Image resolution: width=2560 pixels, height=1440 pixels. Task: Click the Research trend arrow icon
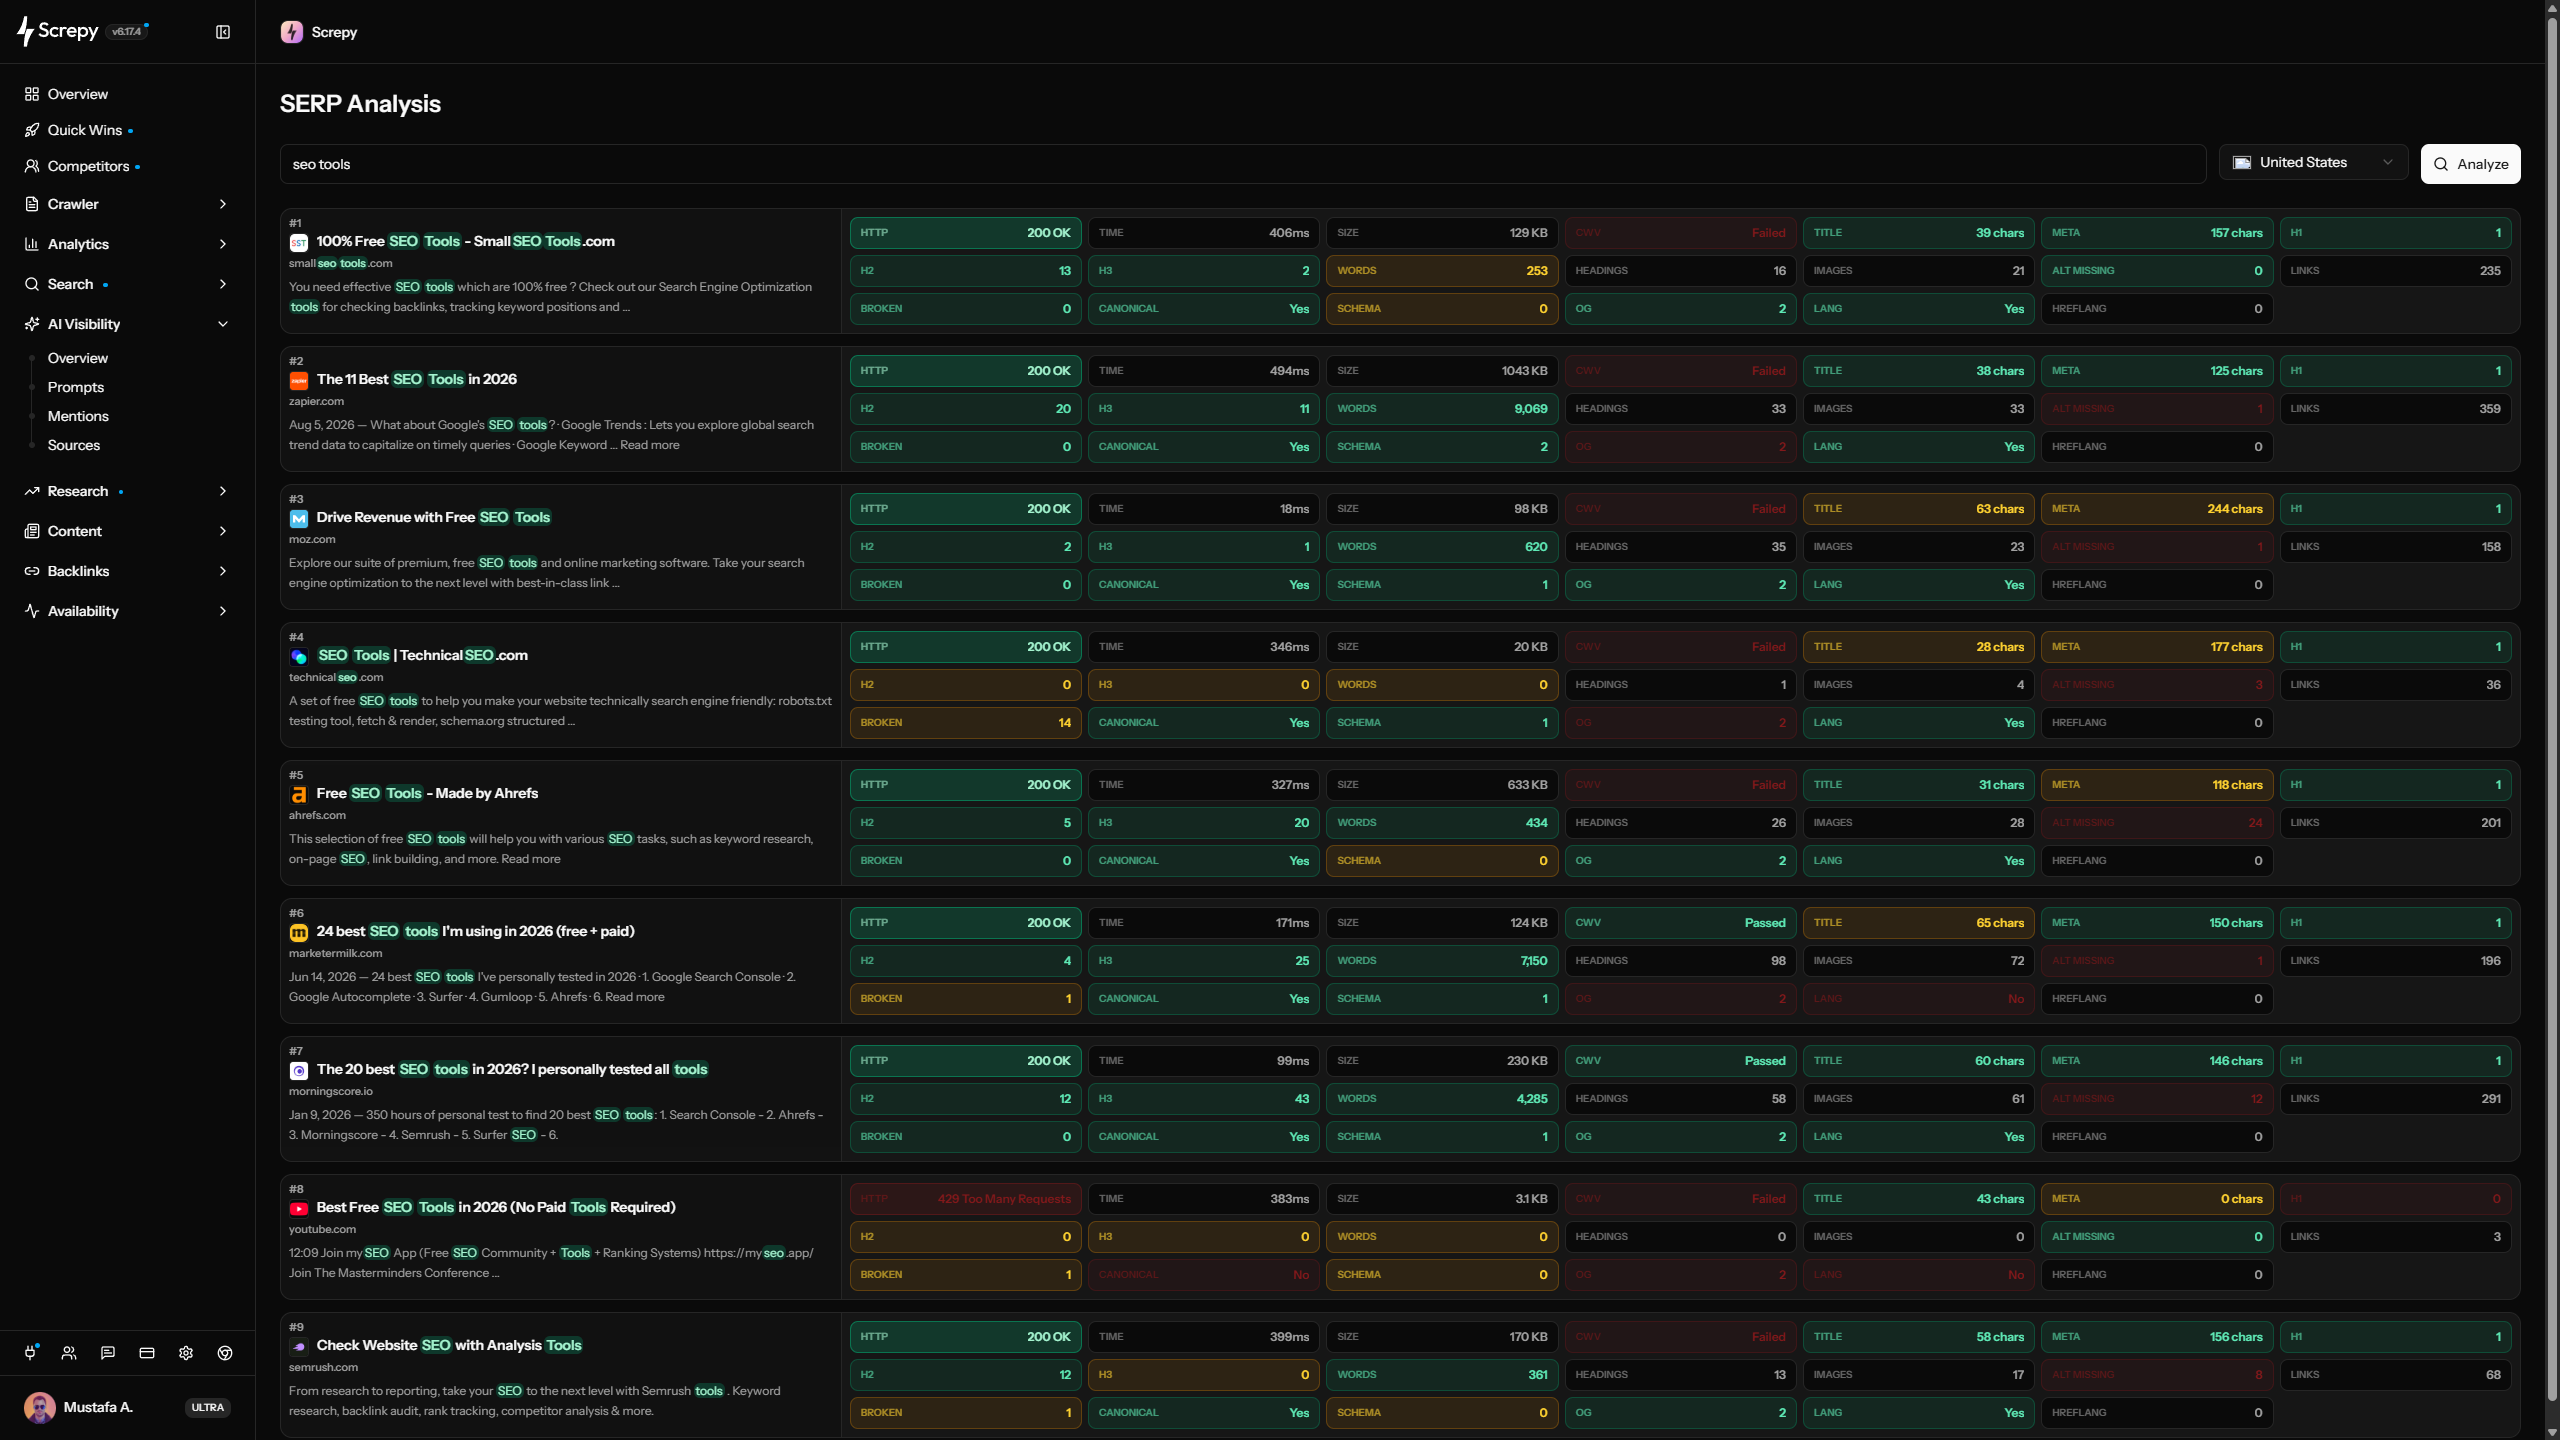point(32,491)
